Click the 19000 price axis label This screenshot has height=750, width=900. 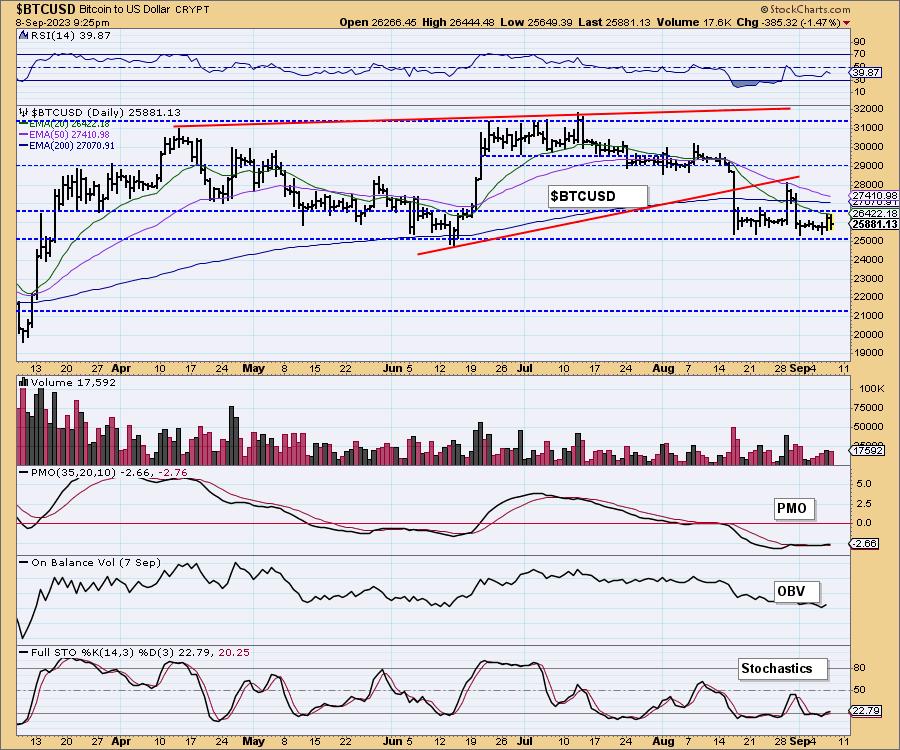(x=868, y=353)
